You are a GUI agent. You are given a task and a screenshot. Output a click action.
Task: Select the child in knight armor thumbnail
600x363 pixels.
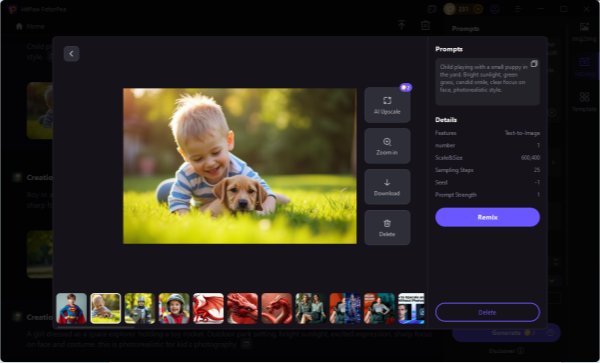point(140,309)
